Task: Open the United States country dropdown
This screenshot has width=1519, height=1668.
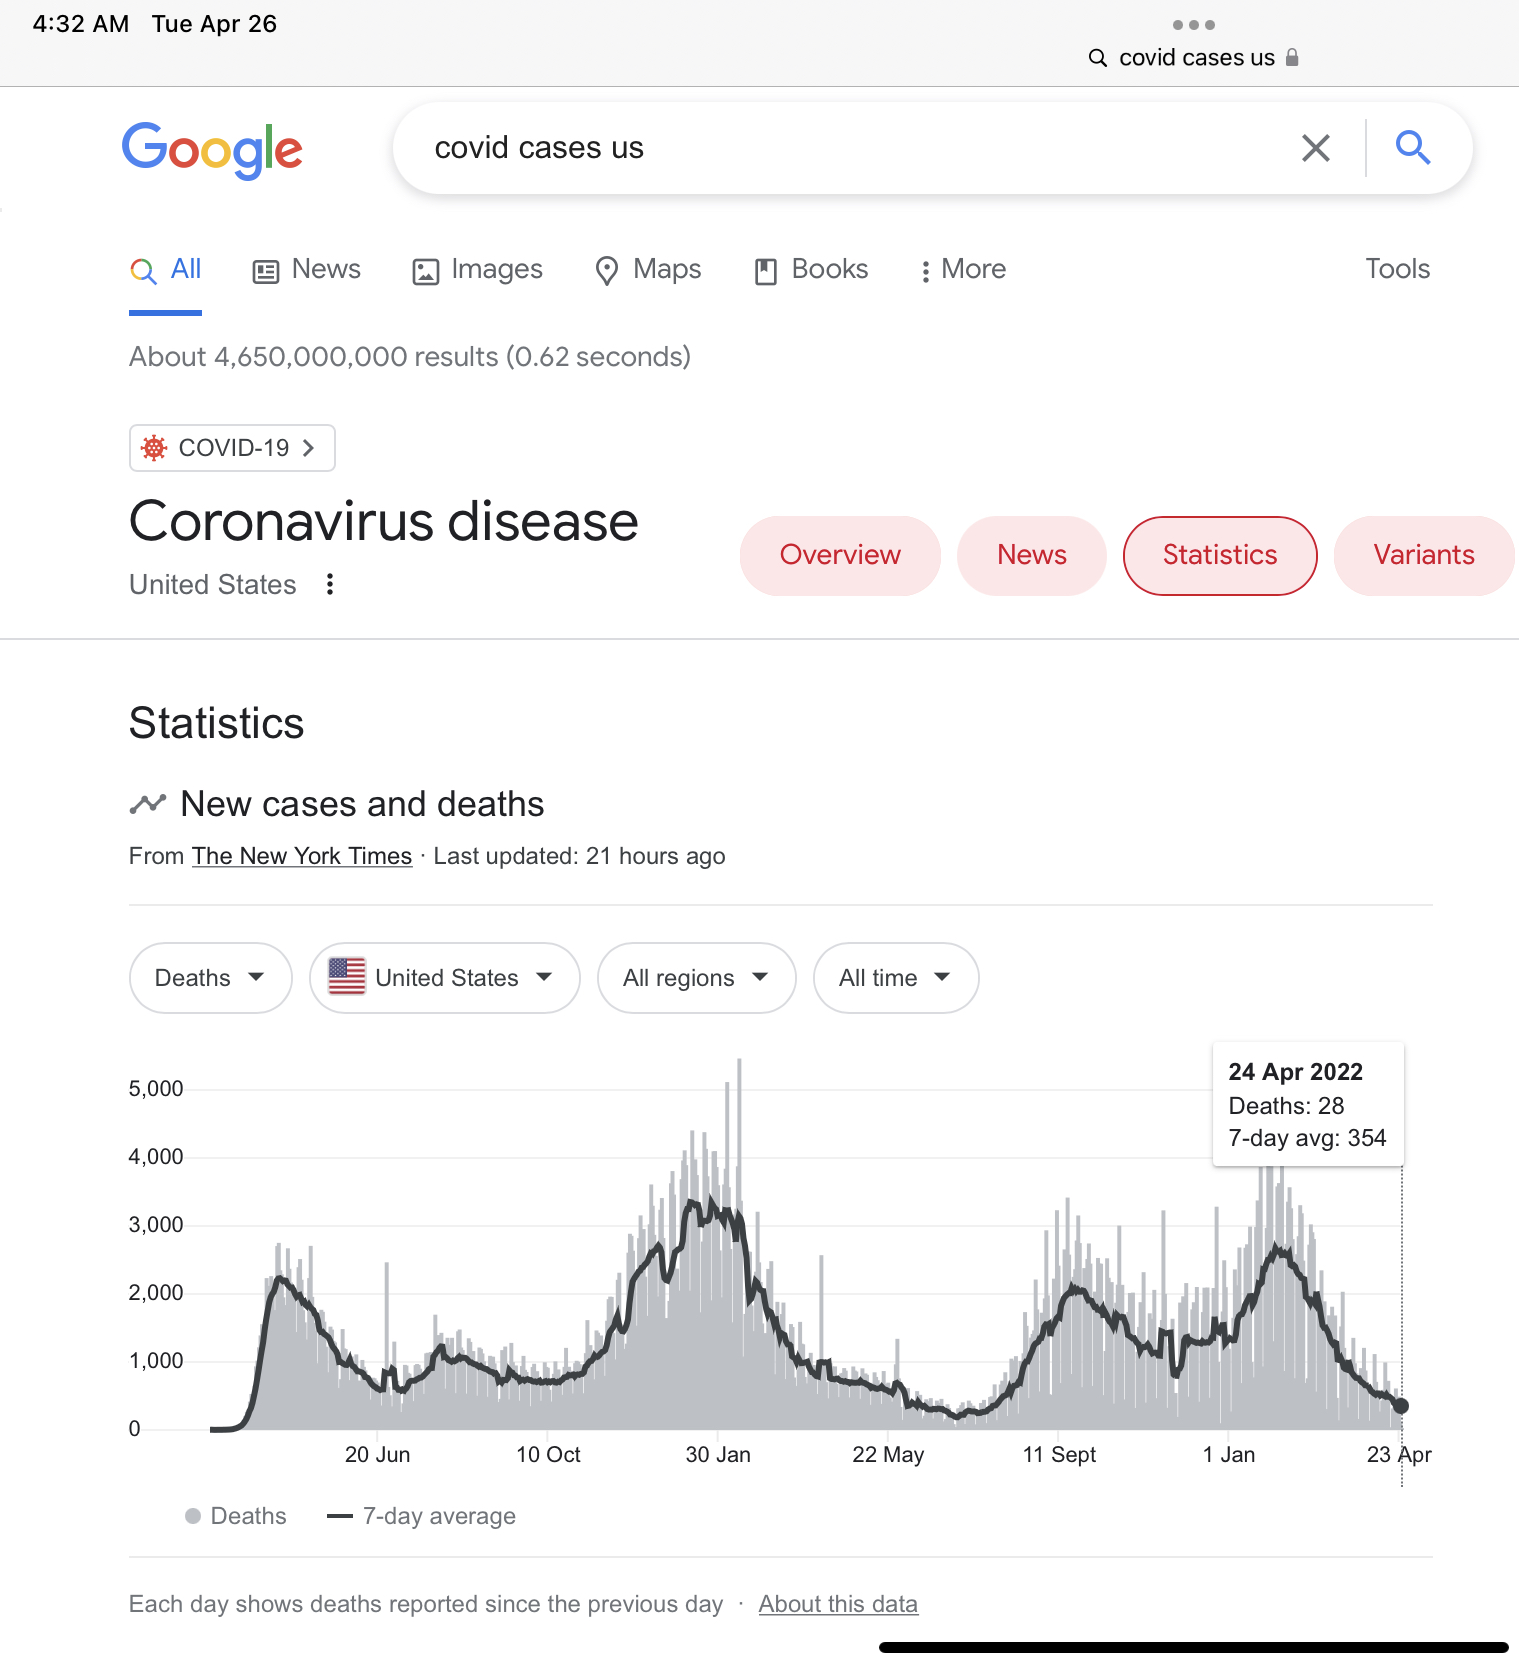Action: (444, 978)
